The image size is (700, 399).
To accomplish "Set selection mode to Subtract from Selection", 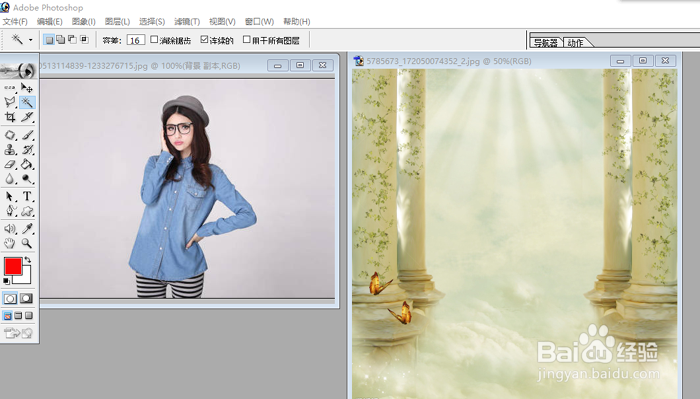I will point(72,40).
